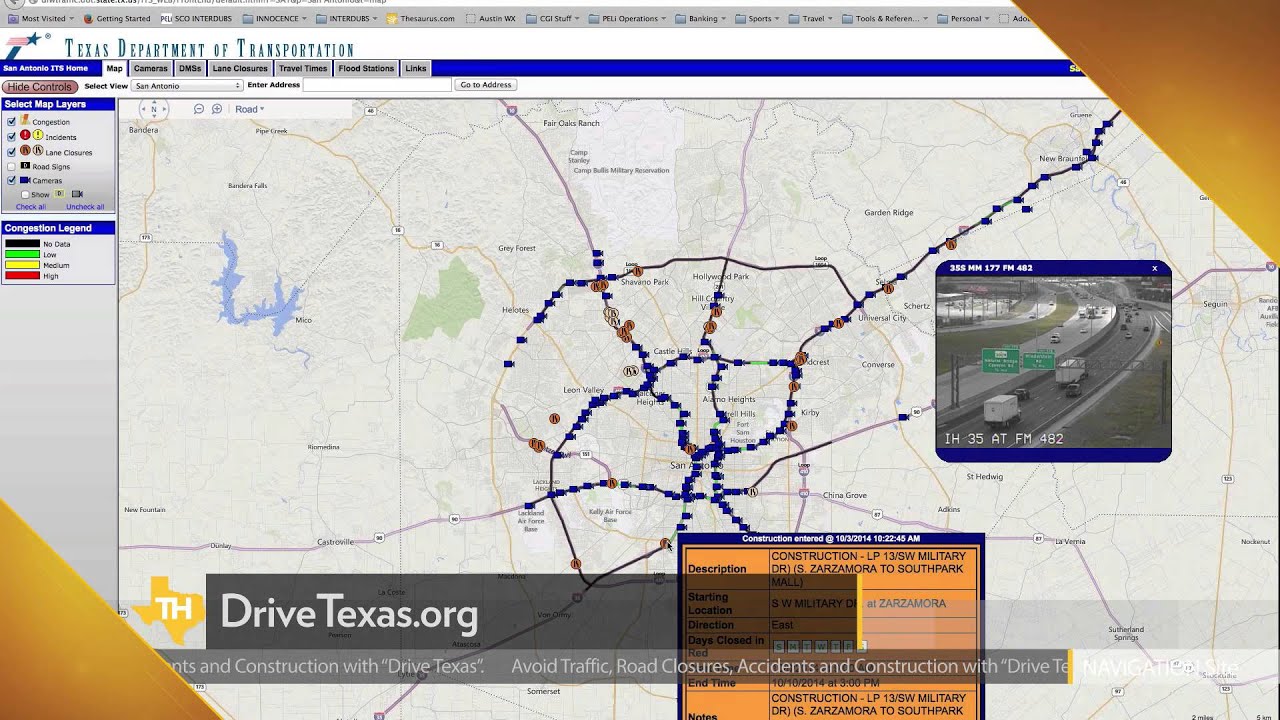Image resolution: width=1280 pixels, height=720 pixels.
Task: Click the Congestion layer icon
Action: tap(25, 120)
